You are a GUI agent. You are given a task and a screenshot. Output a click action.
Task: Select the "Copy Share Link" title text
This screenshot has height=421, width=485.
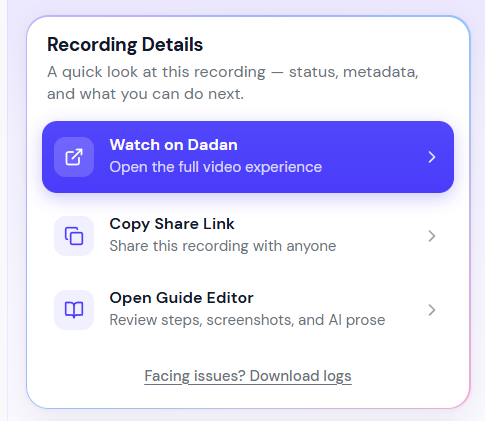click(x=172, y=224)
